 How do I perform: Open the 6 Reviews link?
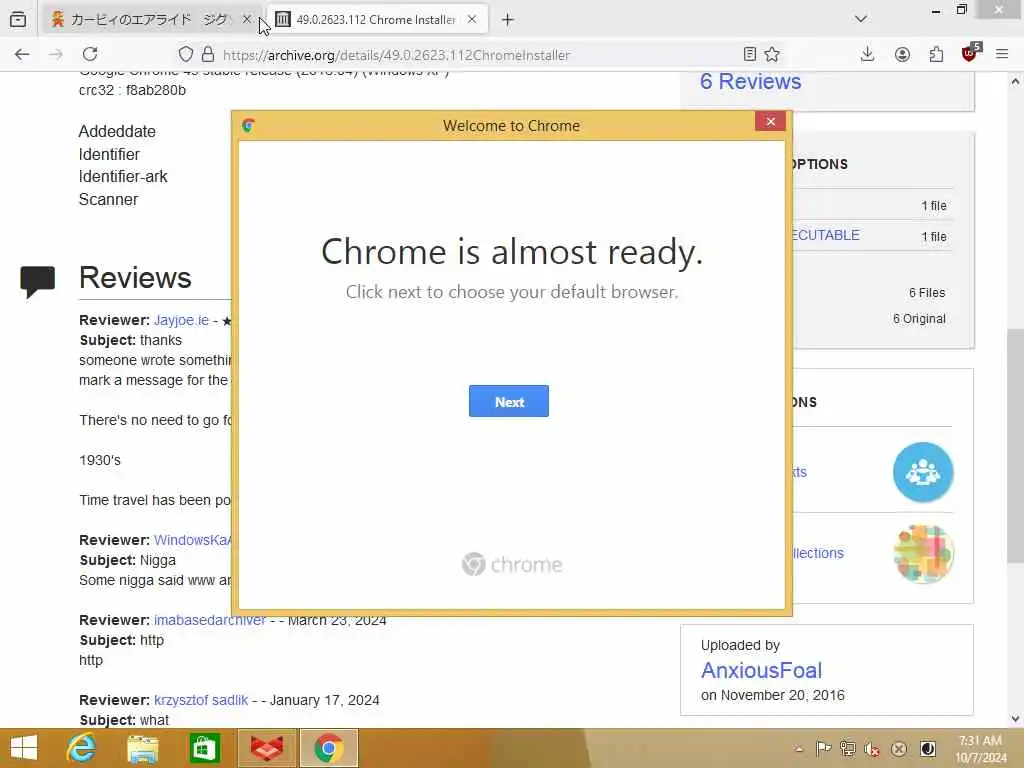(x=750, y=81)
